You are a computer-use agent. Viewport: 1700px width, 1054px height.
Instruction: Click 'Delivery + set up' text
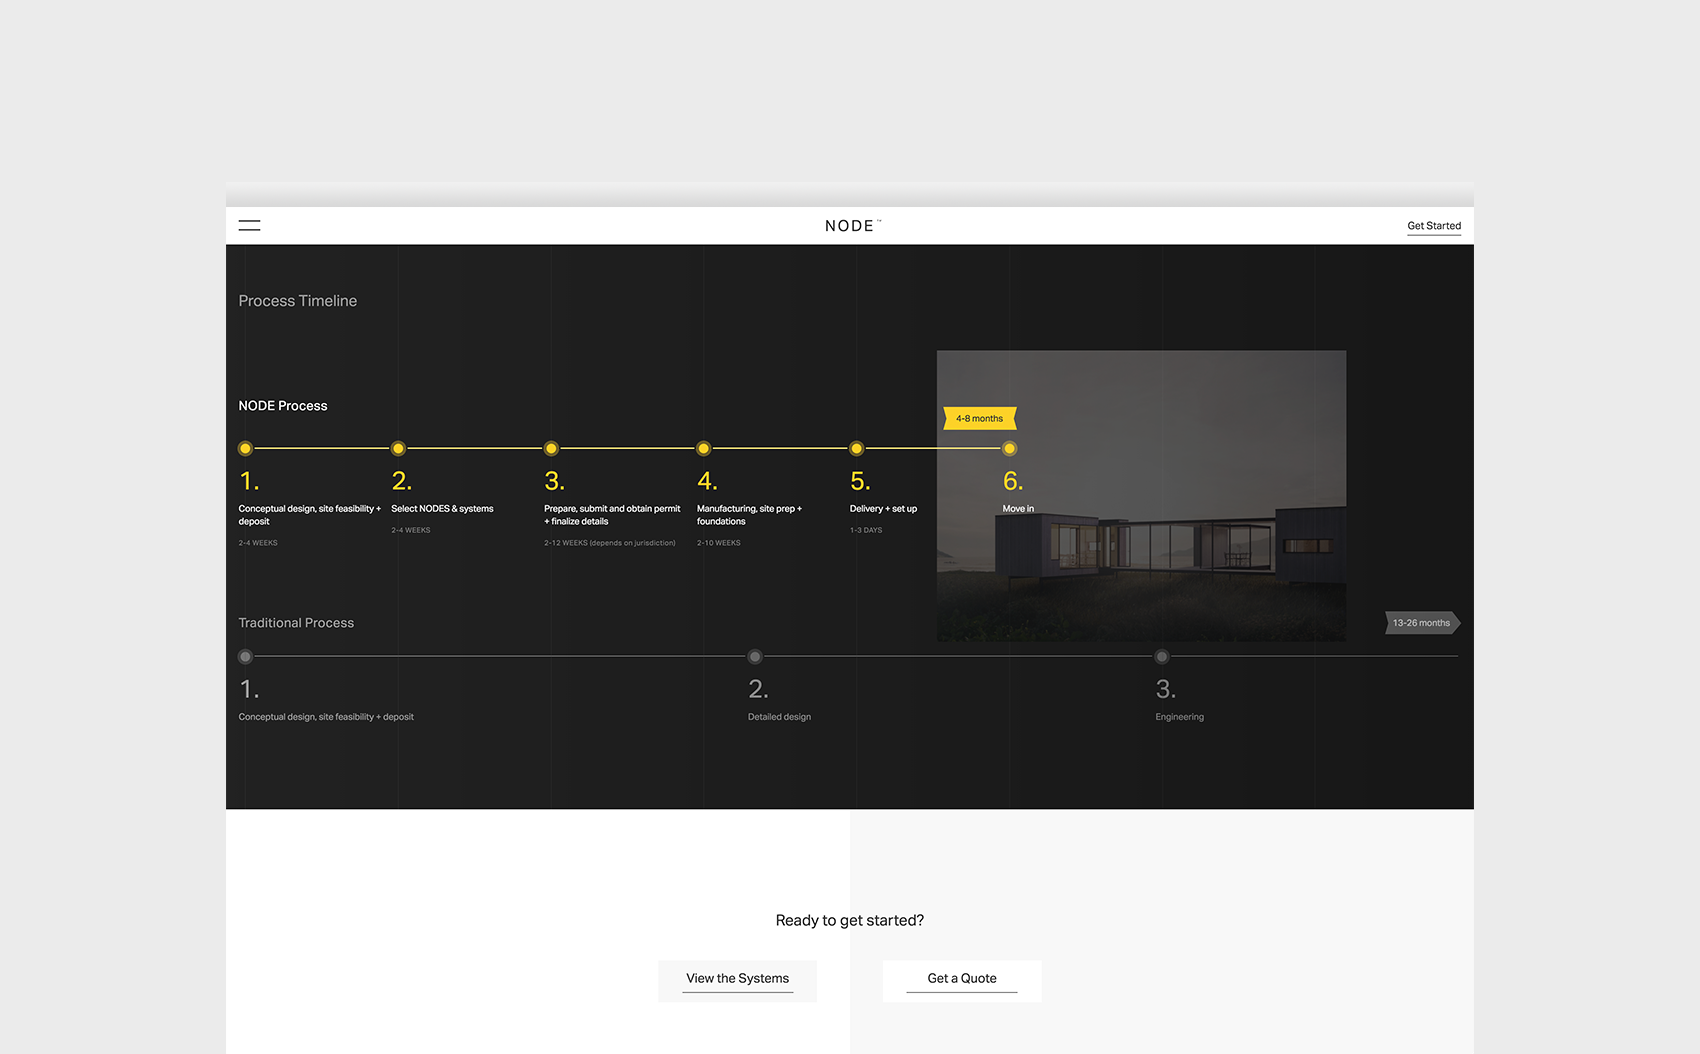[883, 509]
